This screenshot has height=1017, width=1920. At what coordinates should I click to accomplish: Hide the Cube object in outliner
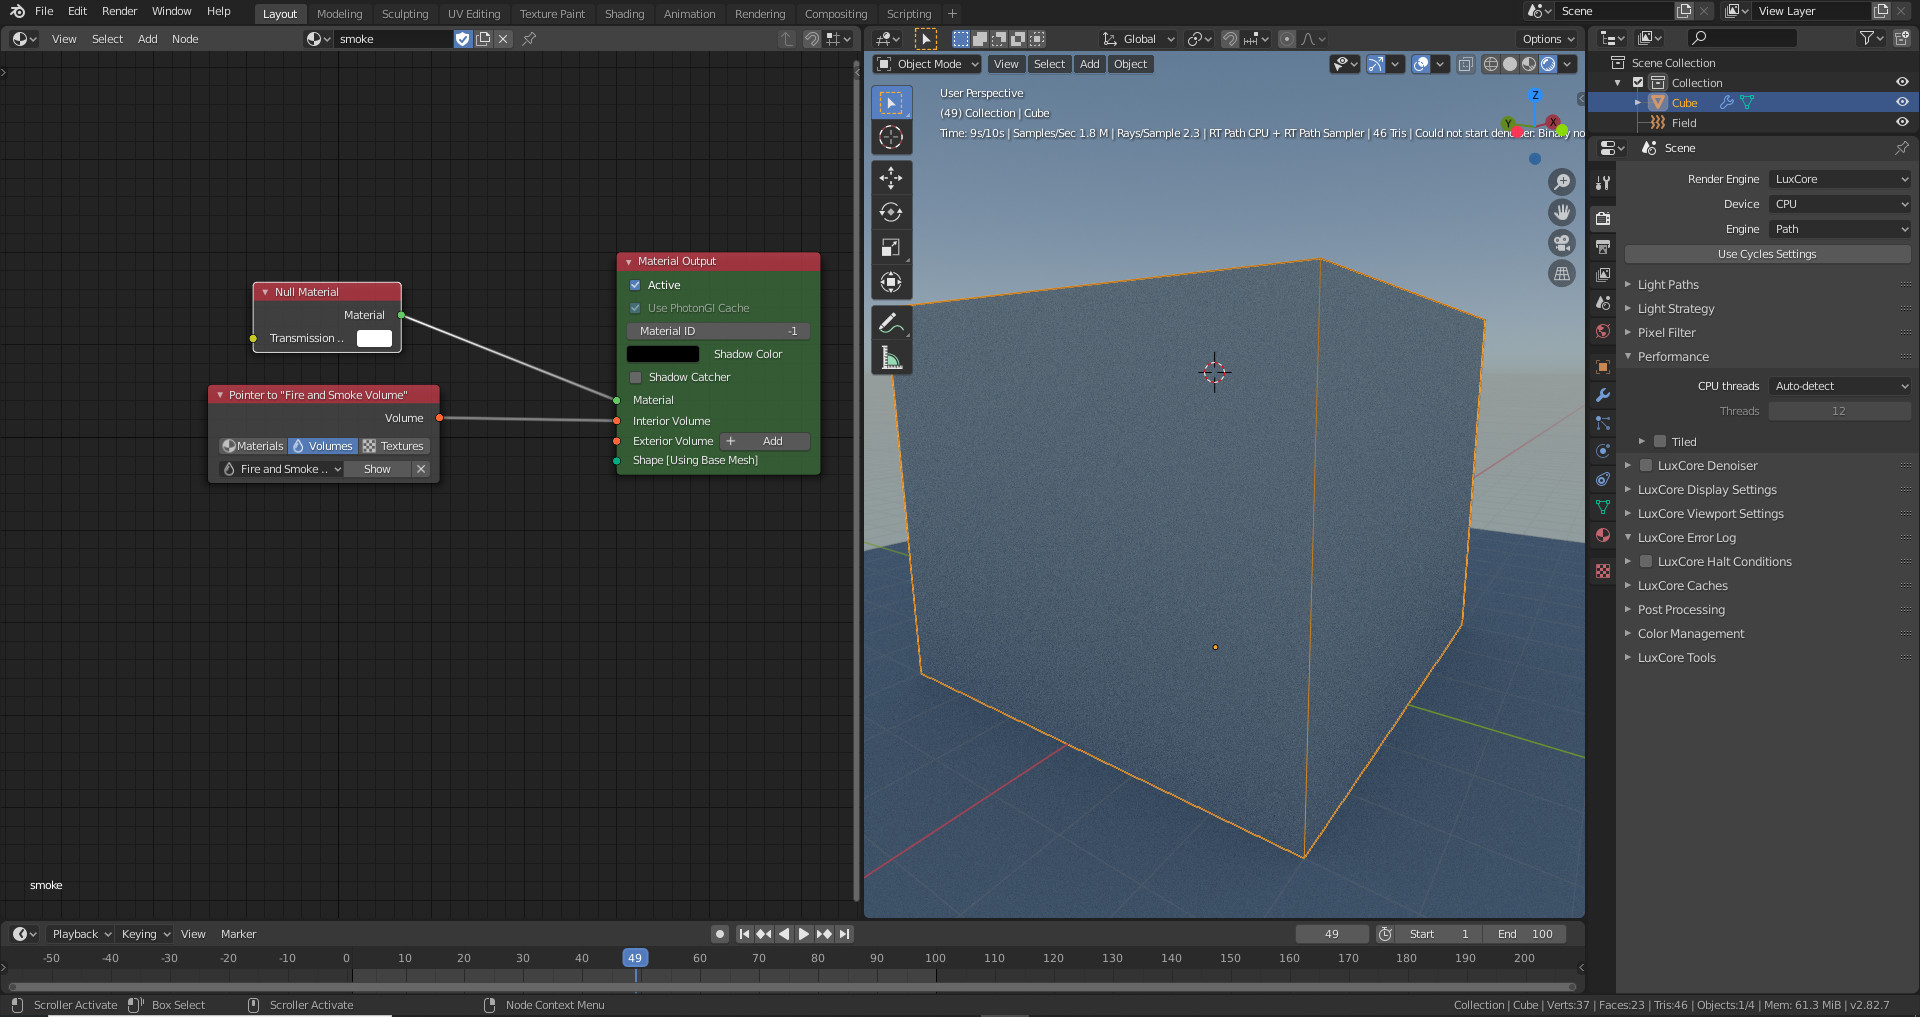[x=1901, y=102]
